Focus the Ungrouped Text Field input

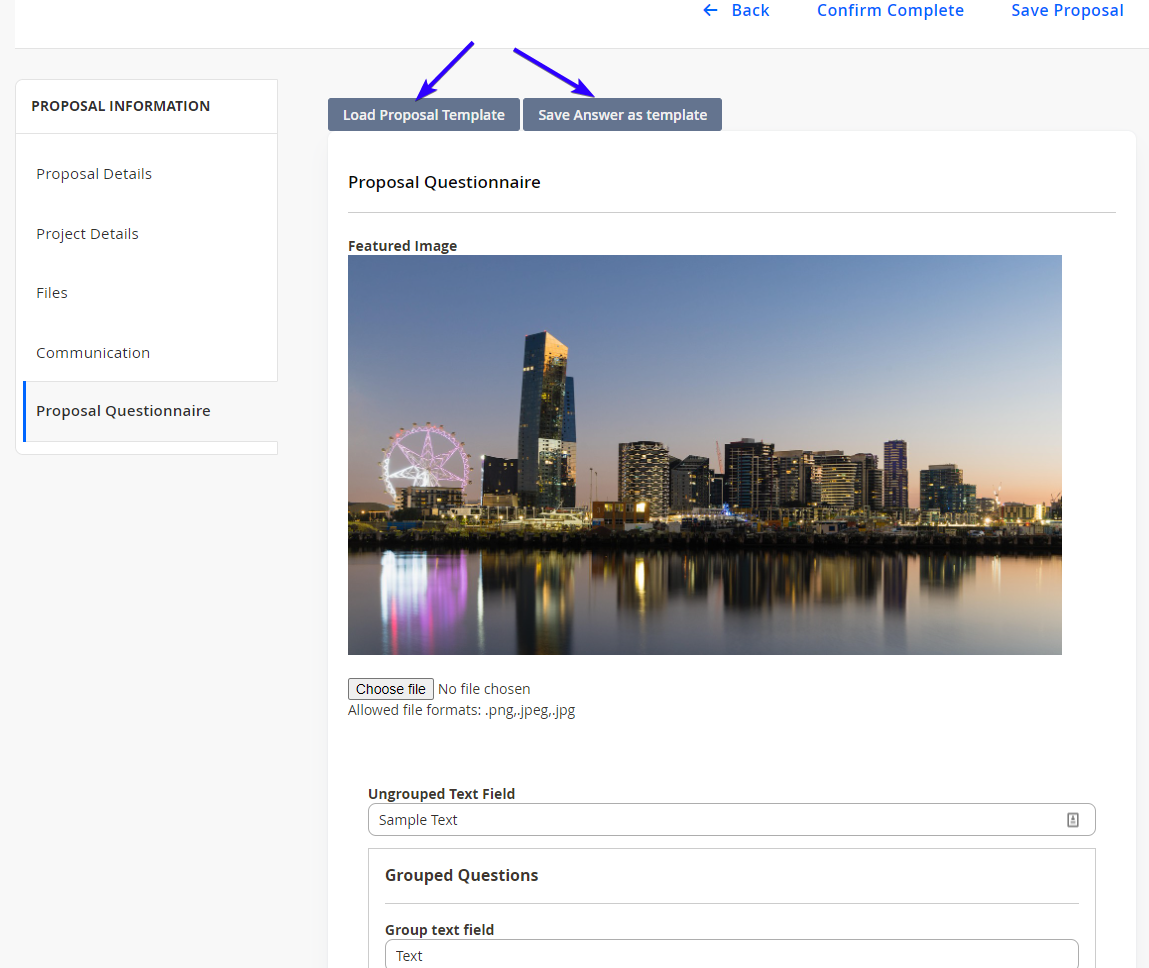click(x=731, y=820)
